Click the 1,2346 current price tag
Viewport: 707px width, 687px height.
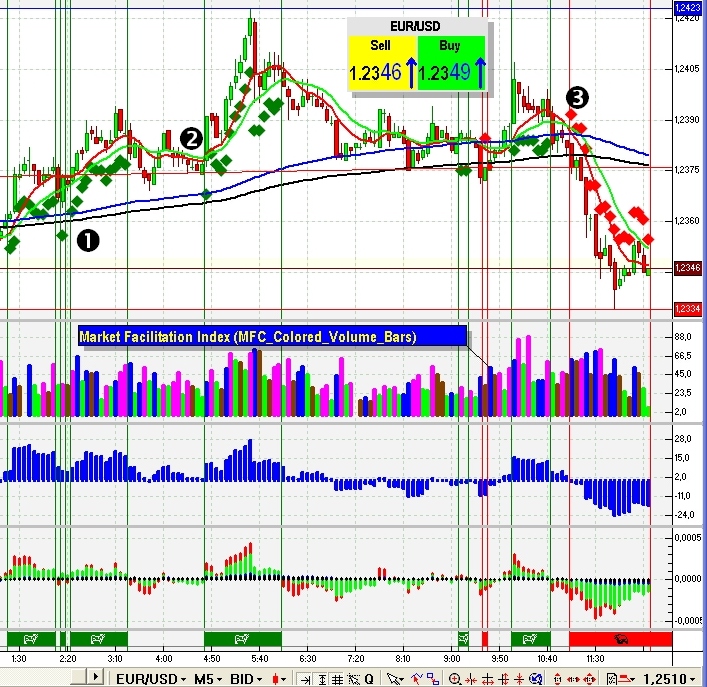[688, 268]
